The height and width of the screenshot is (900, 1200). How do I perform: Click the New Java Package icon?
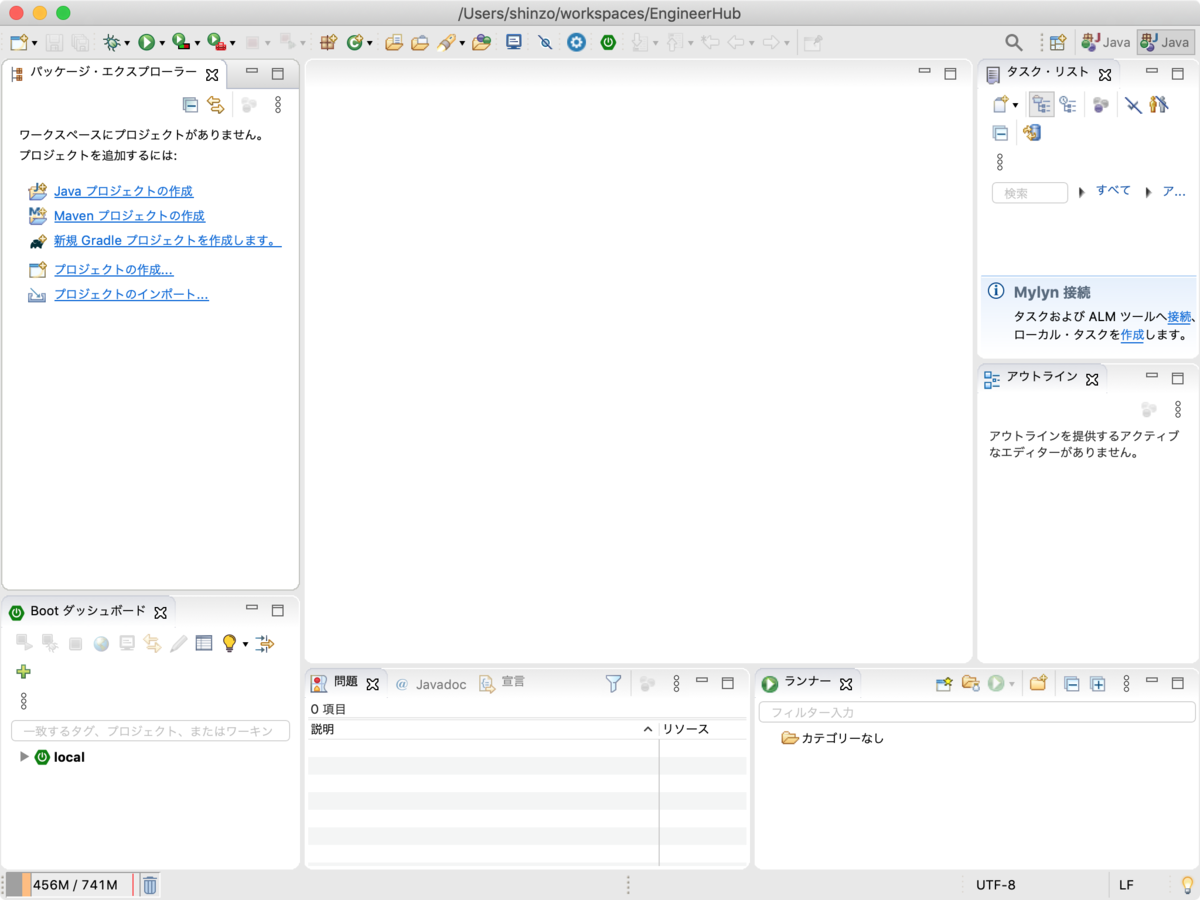pos(328,43)
